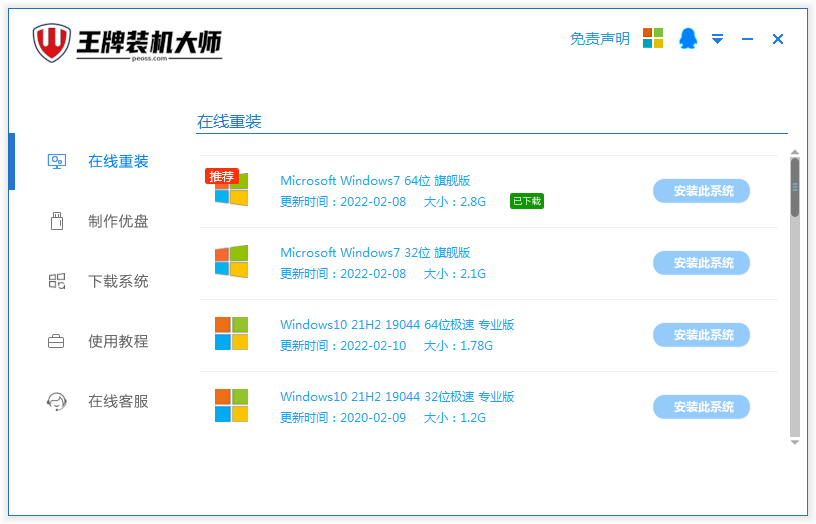Click the system list scrollbar thumb
Screen dimensions: 816x524
click(x=795, y=187)
